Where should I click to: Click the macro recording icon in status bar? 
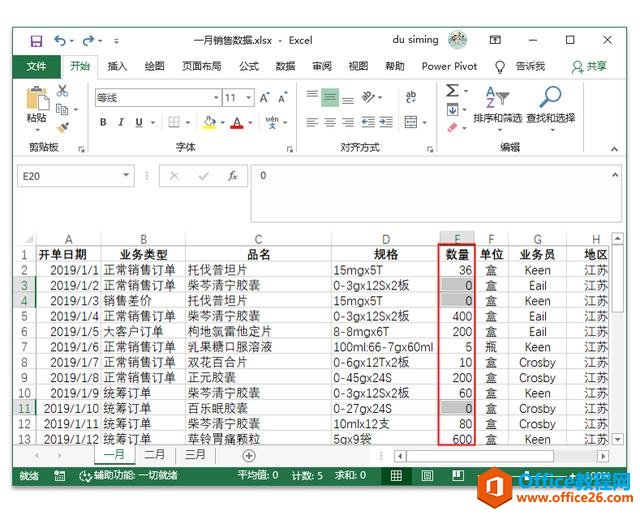tap(60, 475)
